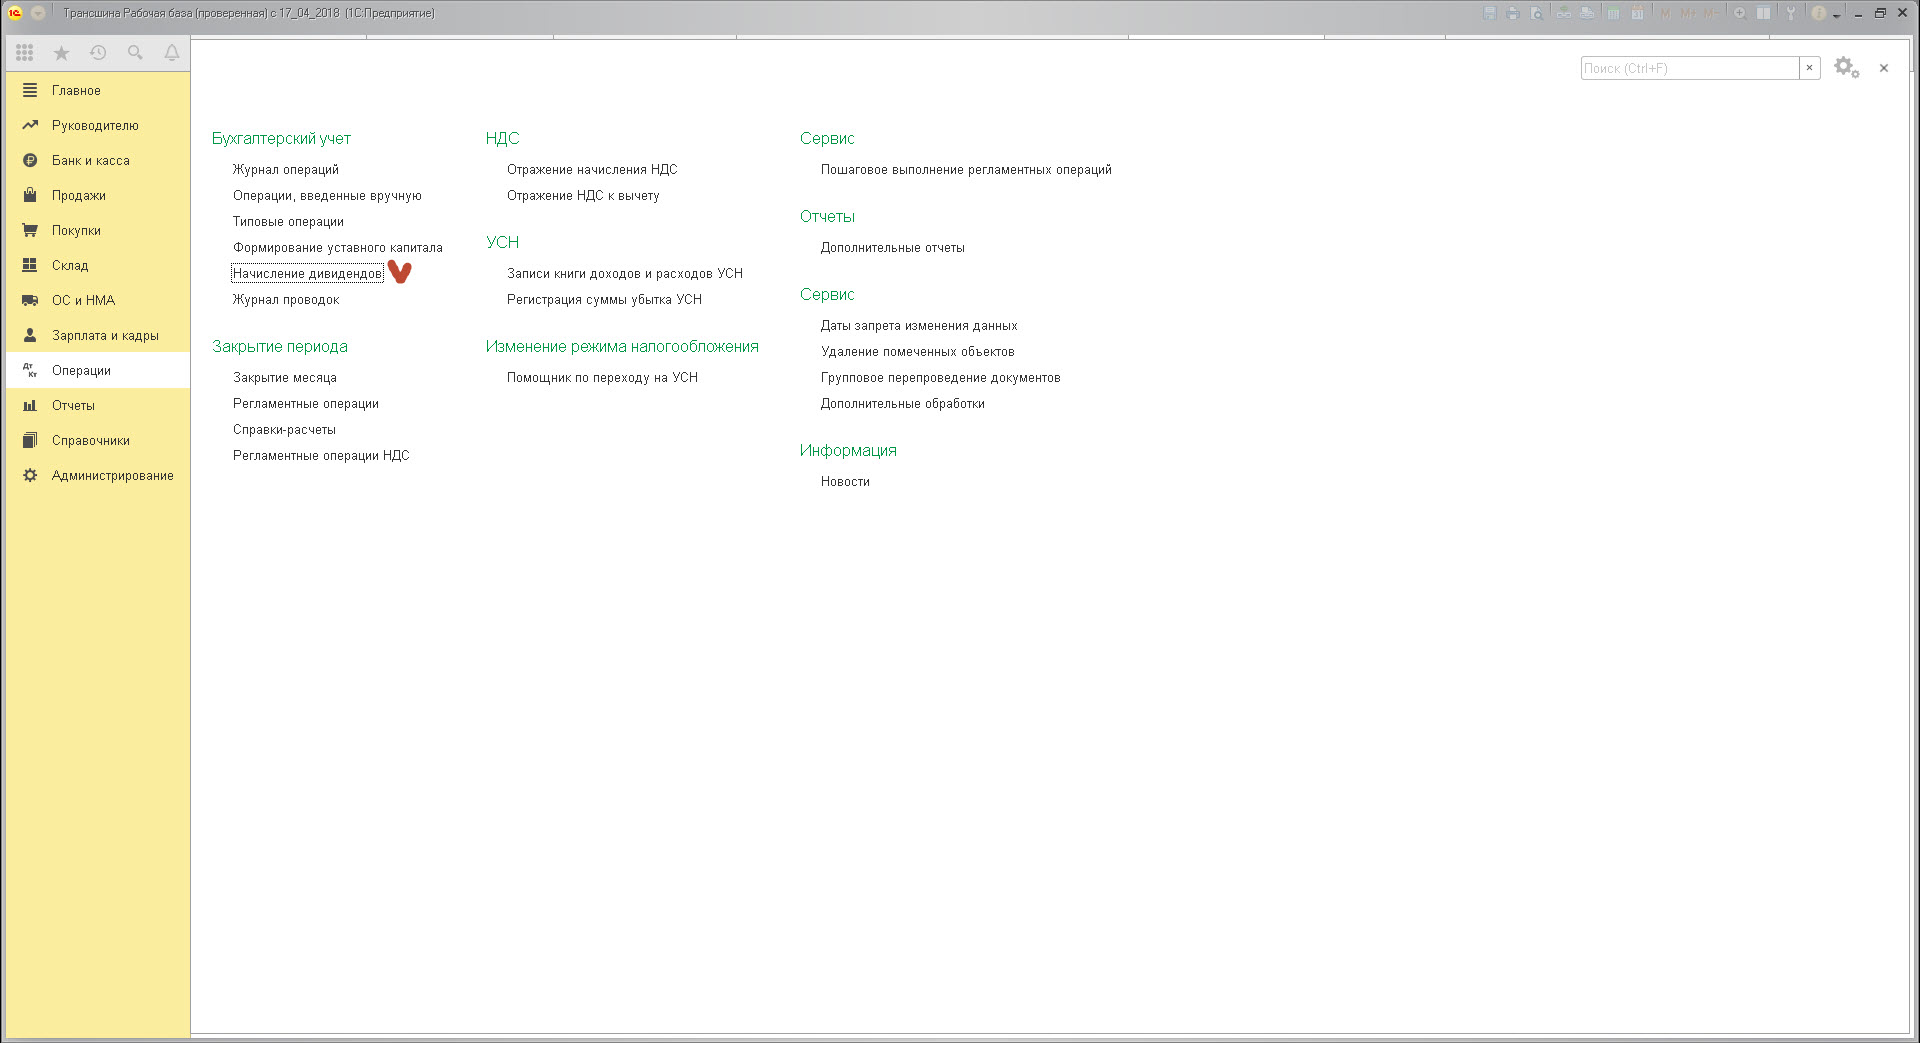Open Справки-расчеты
Viewport: 1920px width, 1043px height.
[284, 430]
